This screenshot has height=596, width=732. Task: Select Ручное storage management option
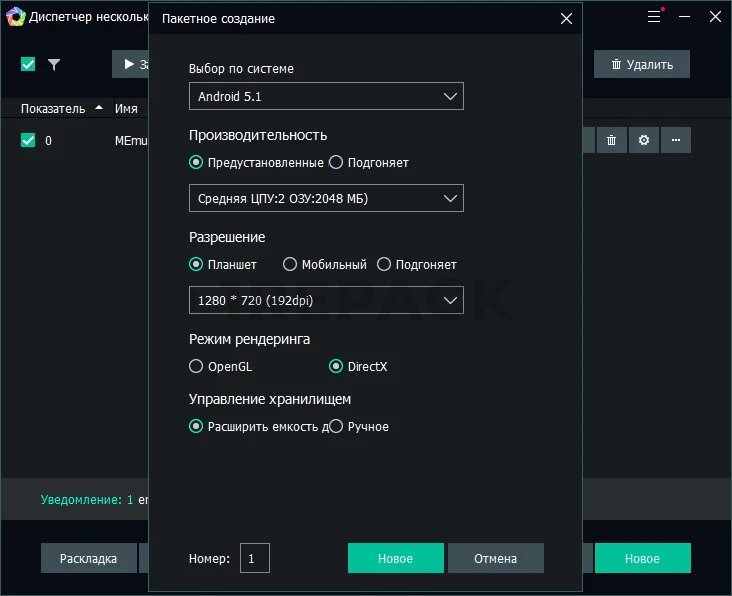pyautogui.click(x=337, y=427)
